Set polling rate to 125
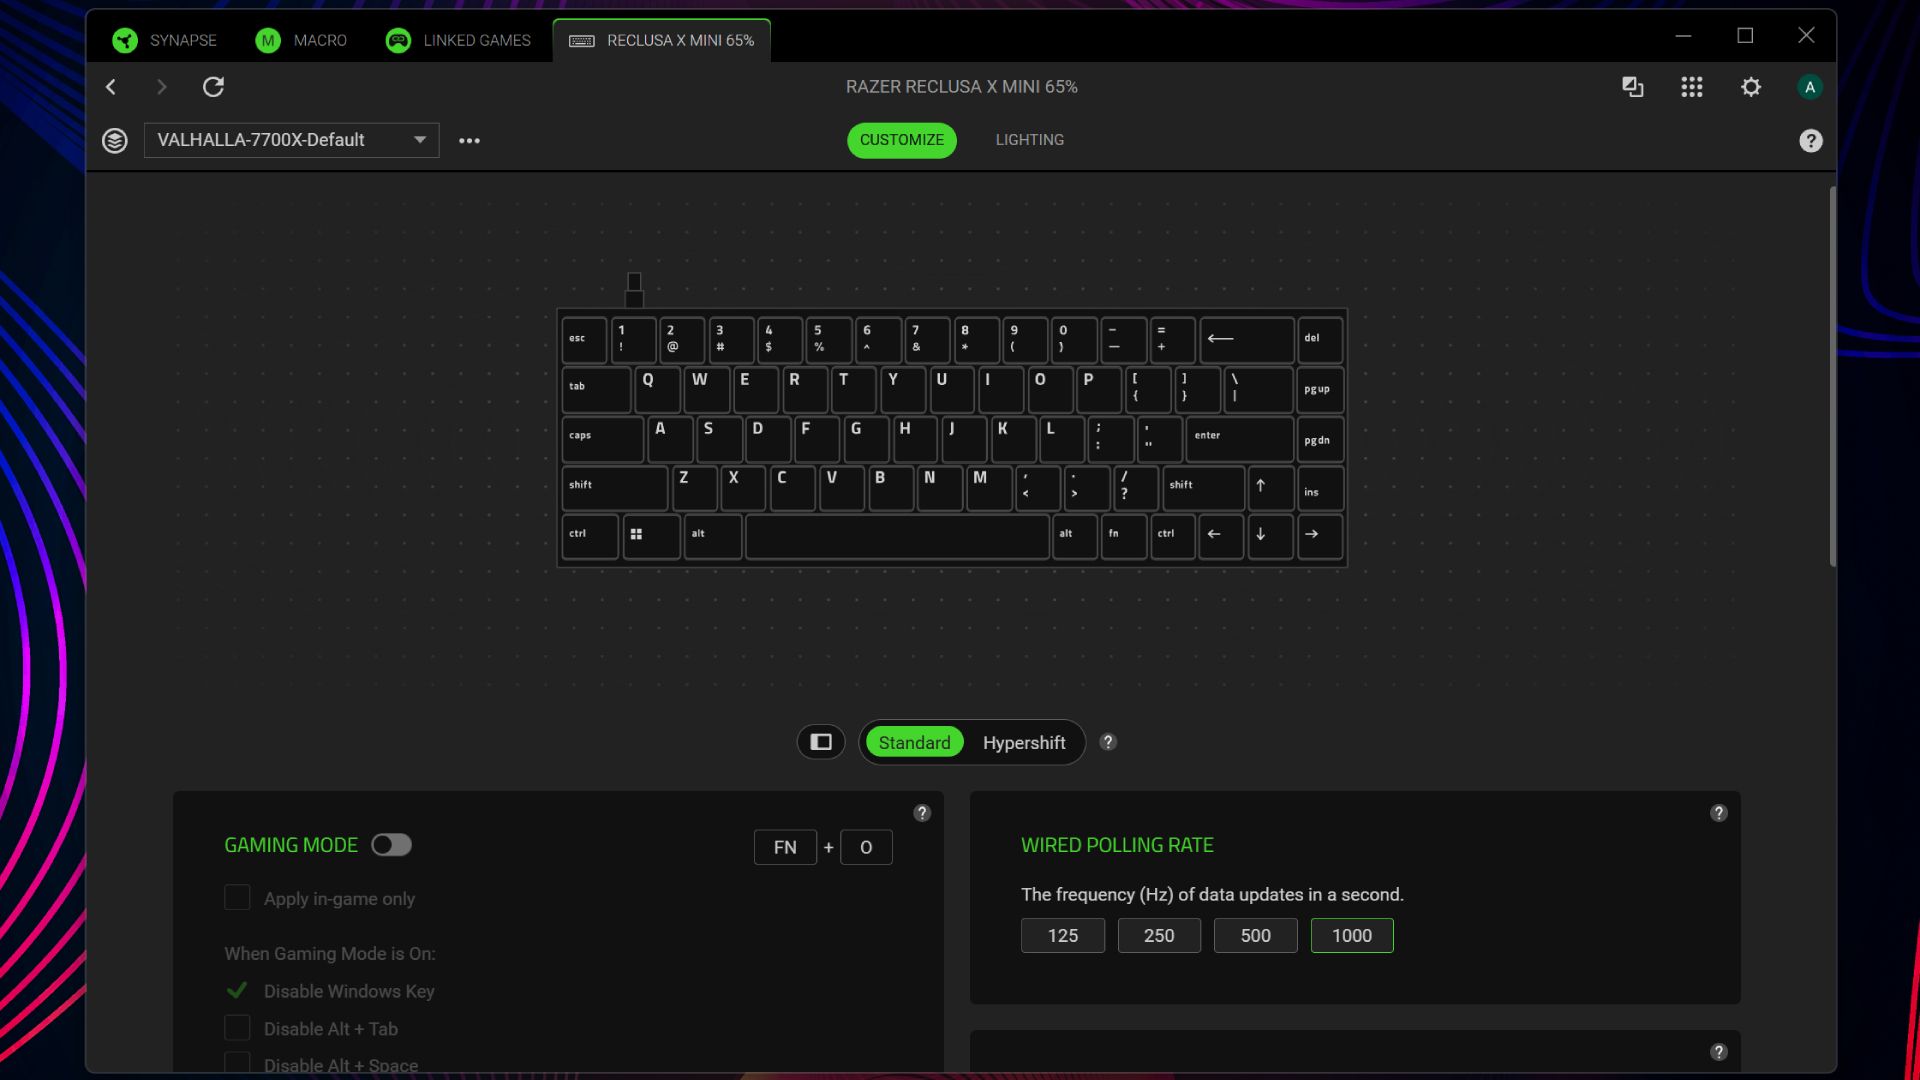 [x=1062, y=935]
